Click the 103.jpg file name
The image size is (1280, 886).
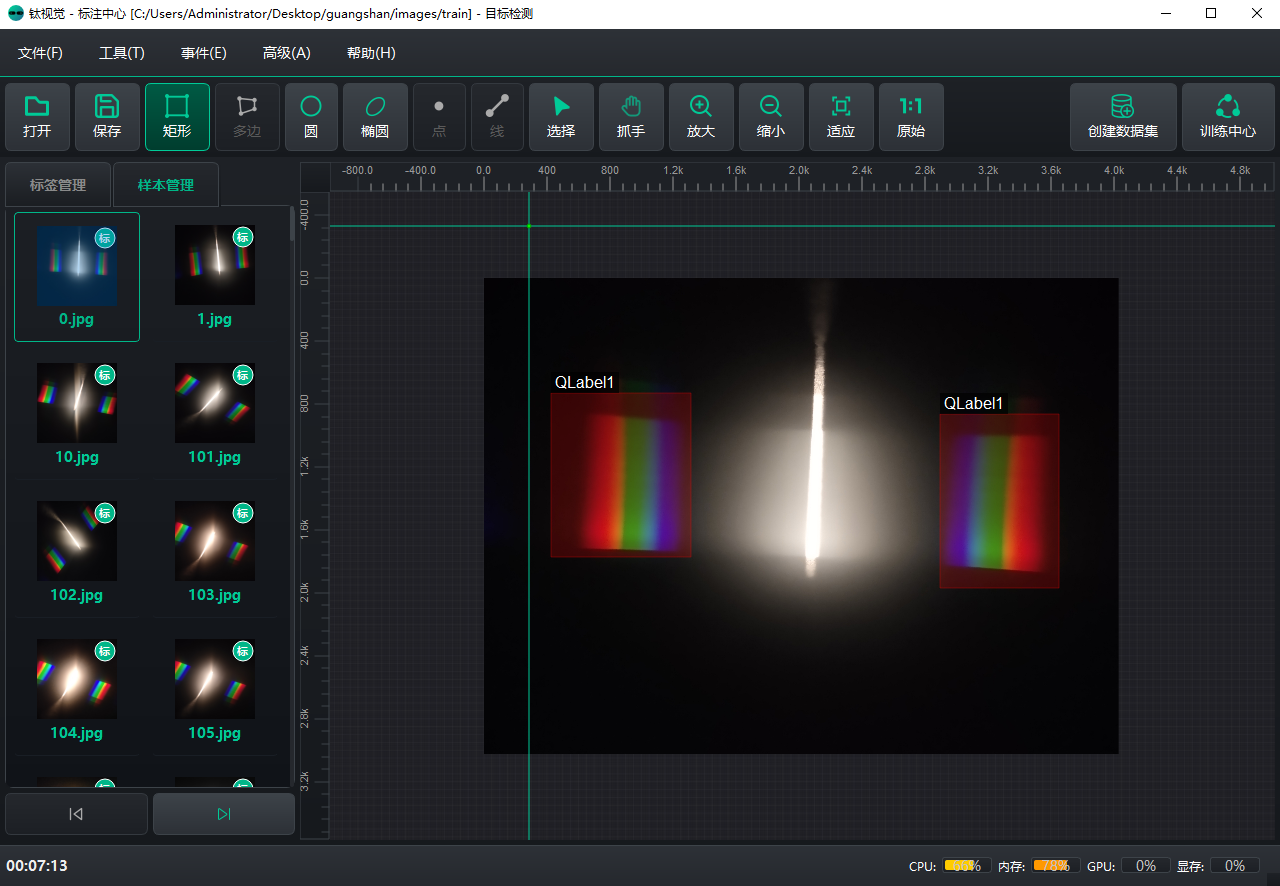pos(215,595)
